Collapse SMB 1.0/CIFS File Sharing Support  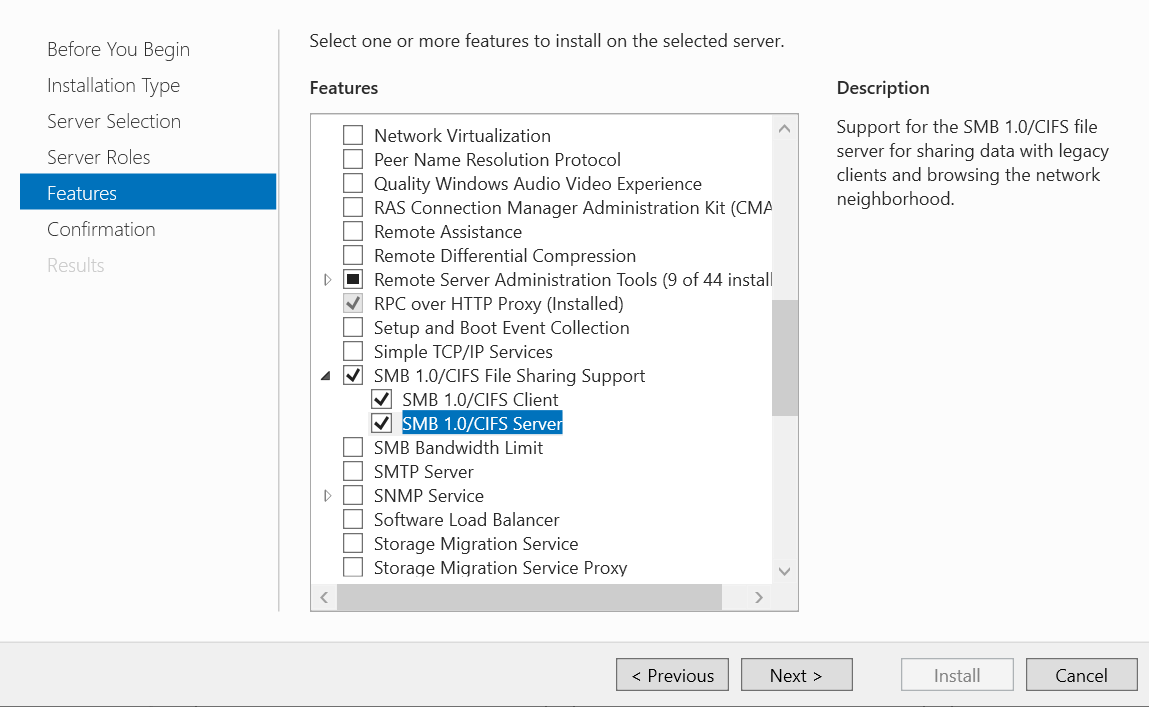(x=325, y=375)
